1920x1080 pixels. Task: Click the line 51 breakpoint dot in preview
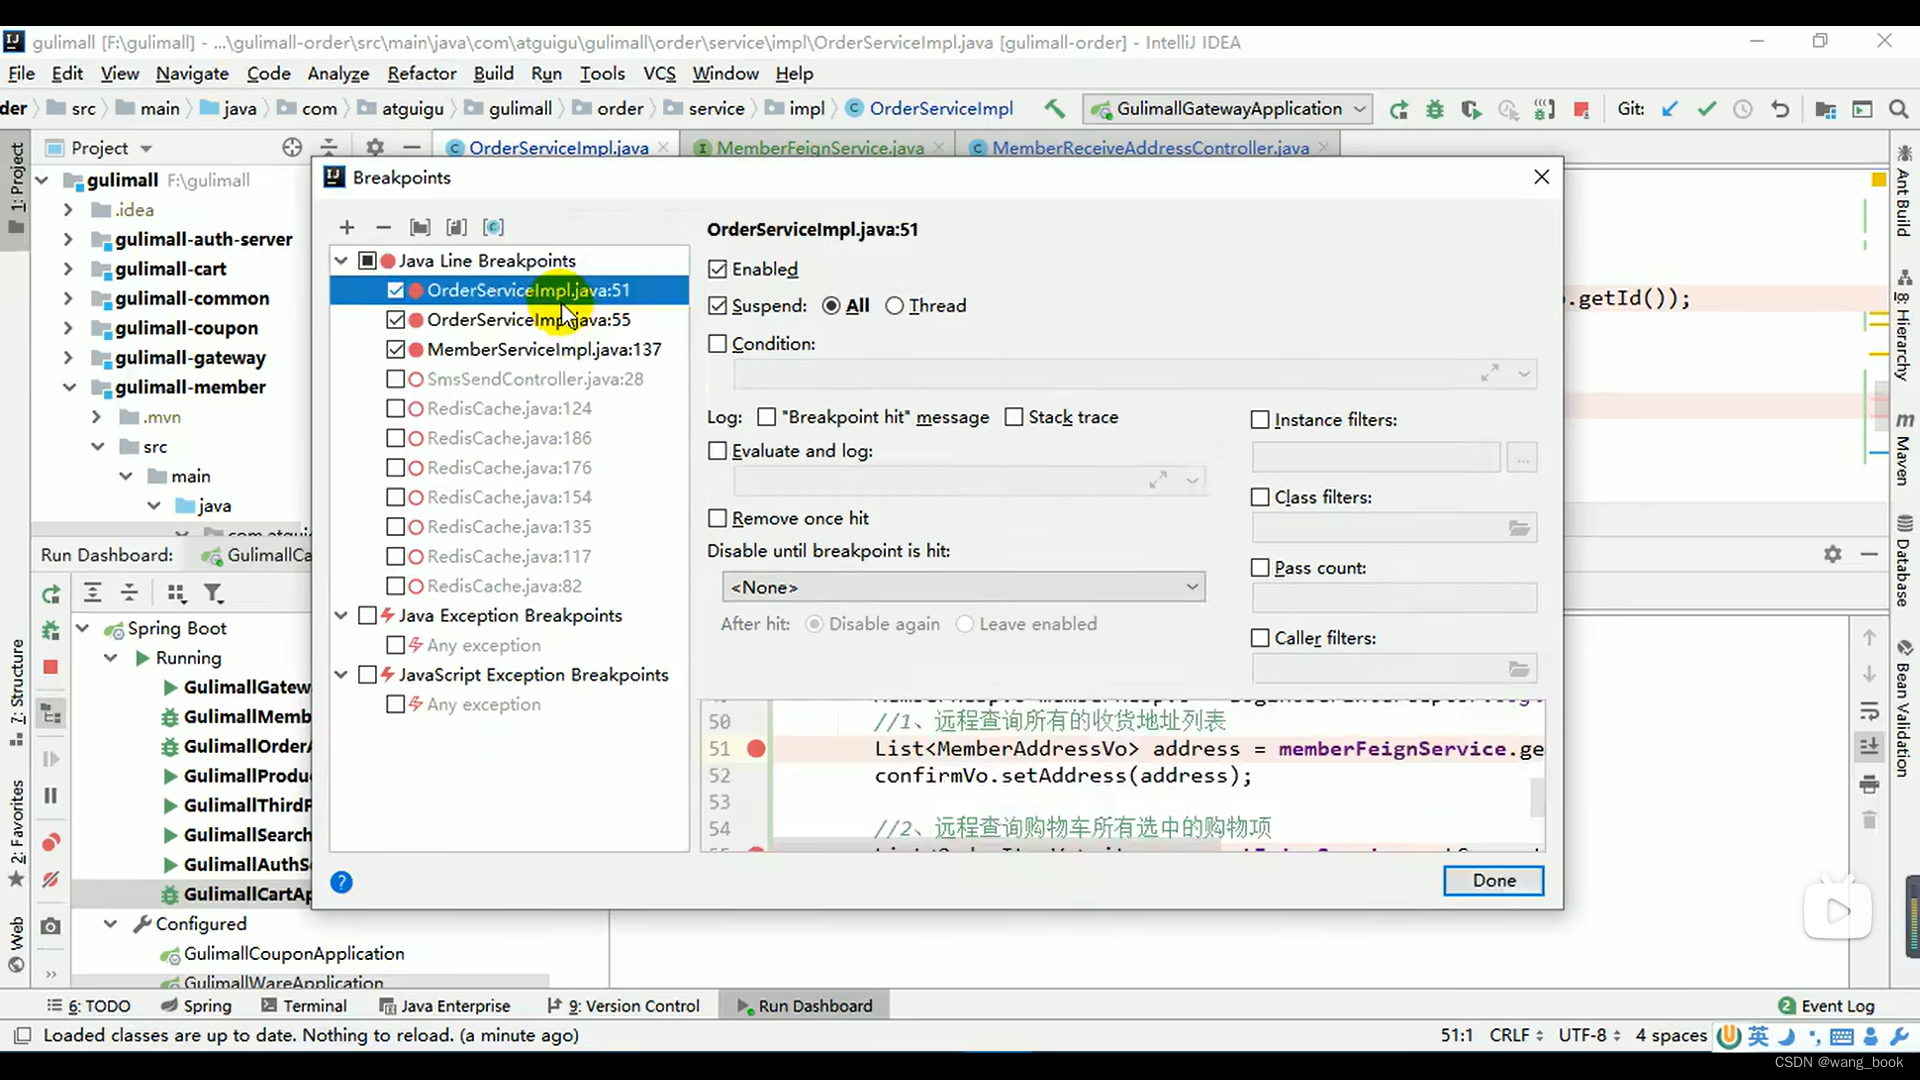[756, 749]
